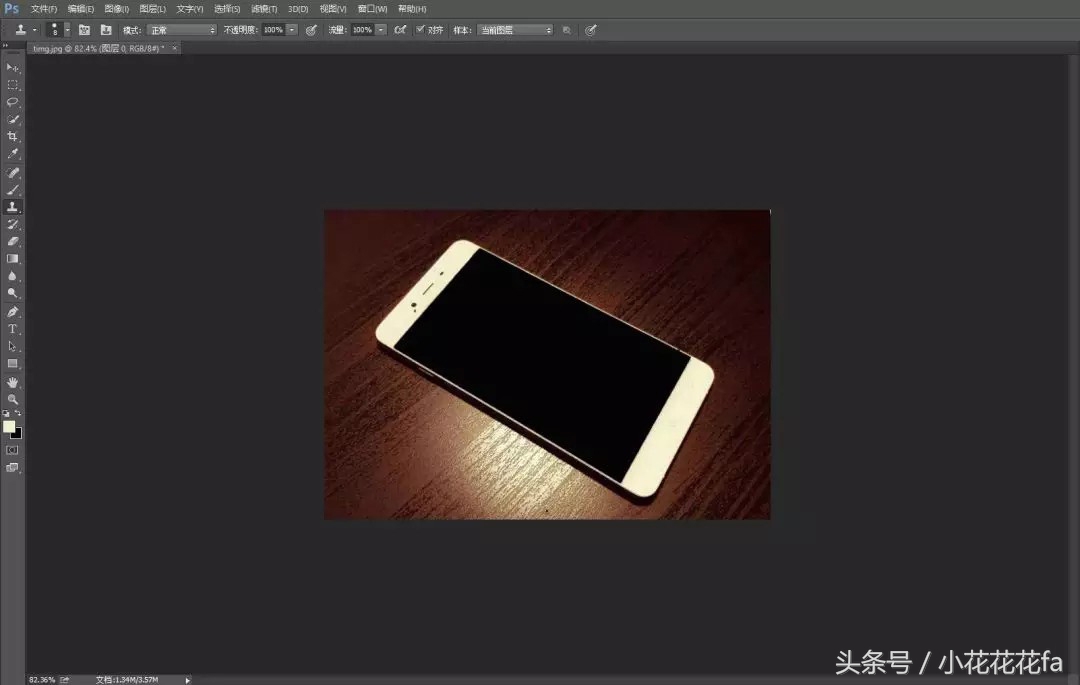
Task: Toggle the Clone Source panel button
Action: click(568, 29)
